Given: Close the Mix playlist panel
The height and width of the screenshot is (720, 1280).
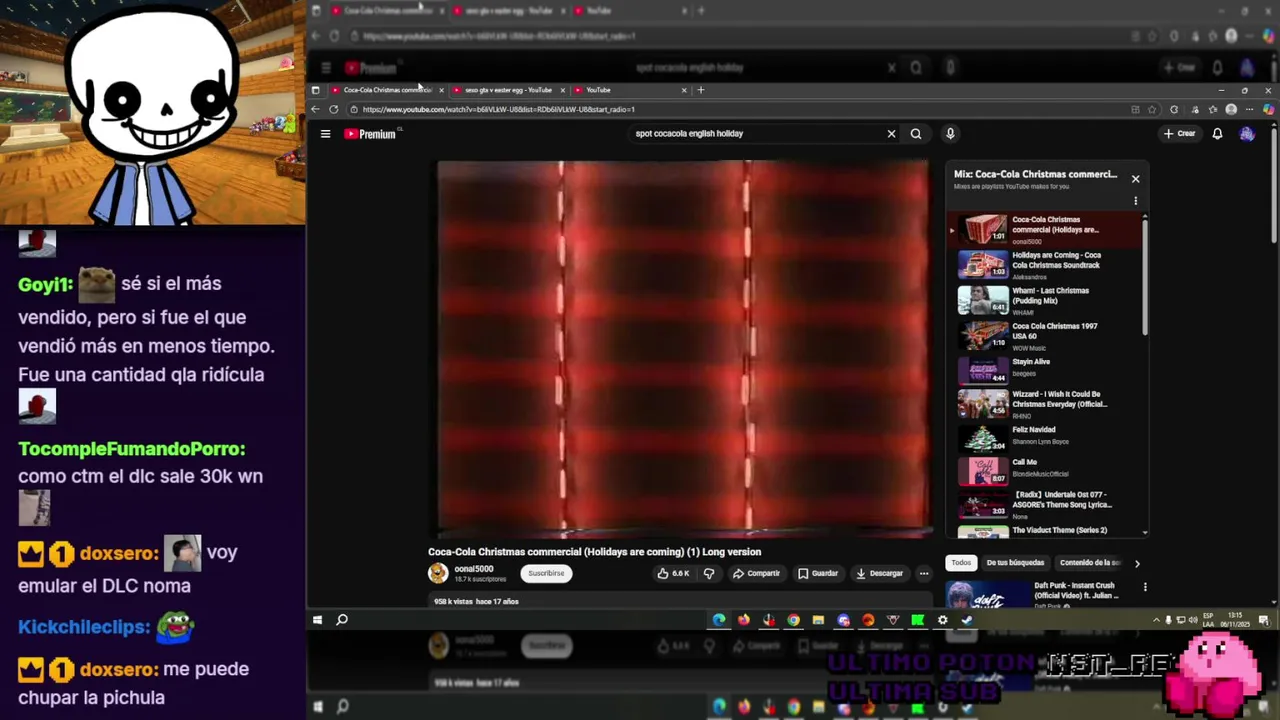Looking at the screenshot, I should [x=1135, y=179].
